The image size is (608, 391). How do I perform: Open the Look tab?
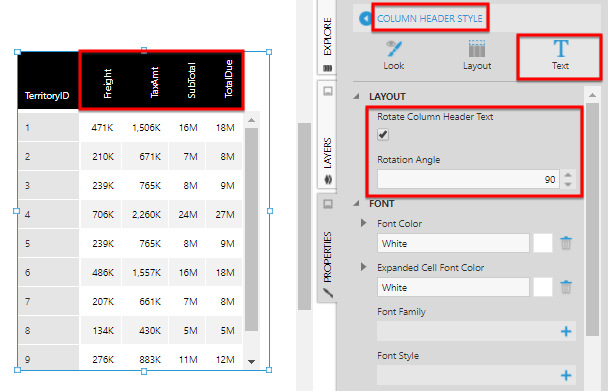(394, 55)
